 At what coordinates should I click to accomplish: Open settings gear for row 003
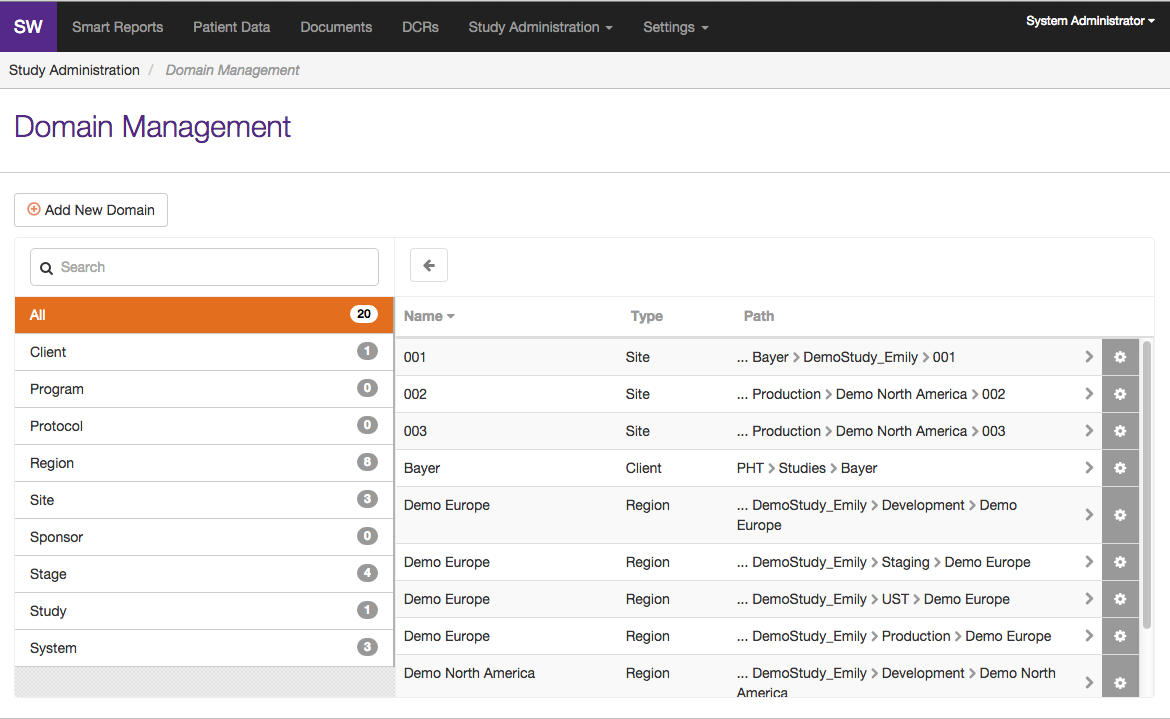coord(1120,431)
